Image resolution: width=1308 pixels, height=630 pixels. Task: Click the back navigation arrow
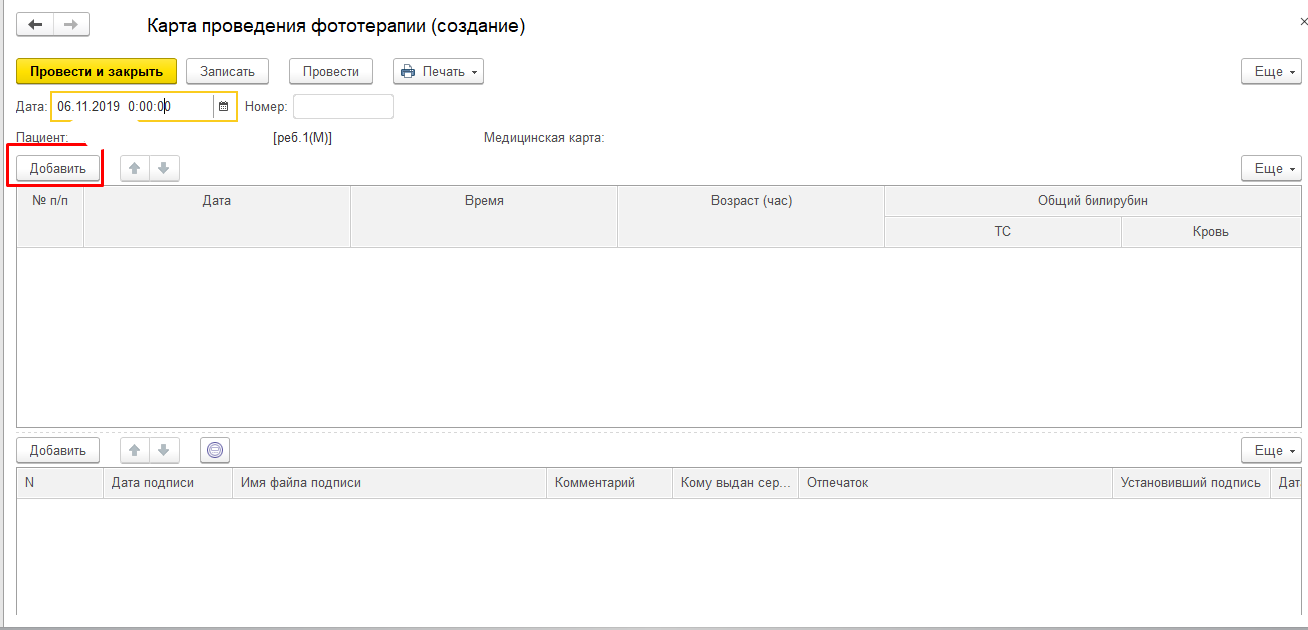(x=35, y=25)
